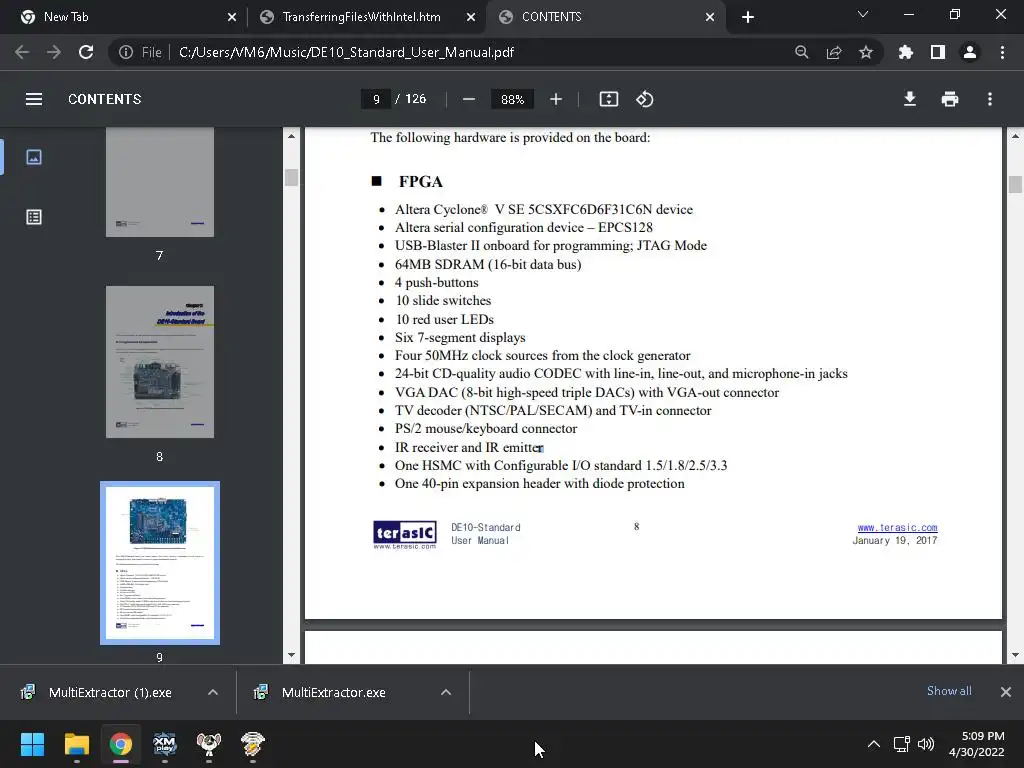Open the Chrome extensions puzzle icon
Viewport: 1024px width, 768px height.
tap(906, 52)
